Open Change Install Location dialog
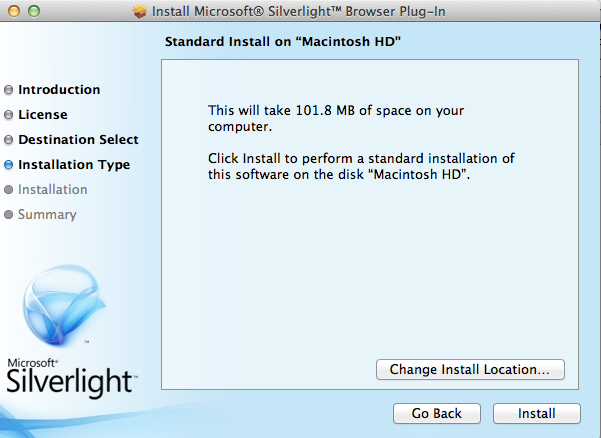This screenshot has width=601, height=438. pyautogui.click(x=470, y=369)
